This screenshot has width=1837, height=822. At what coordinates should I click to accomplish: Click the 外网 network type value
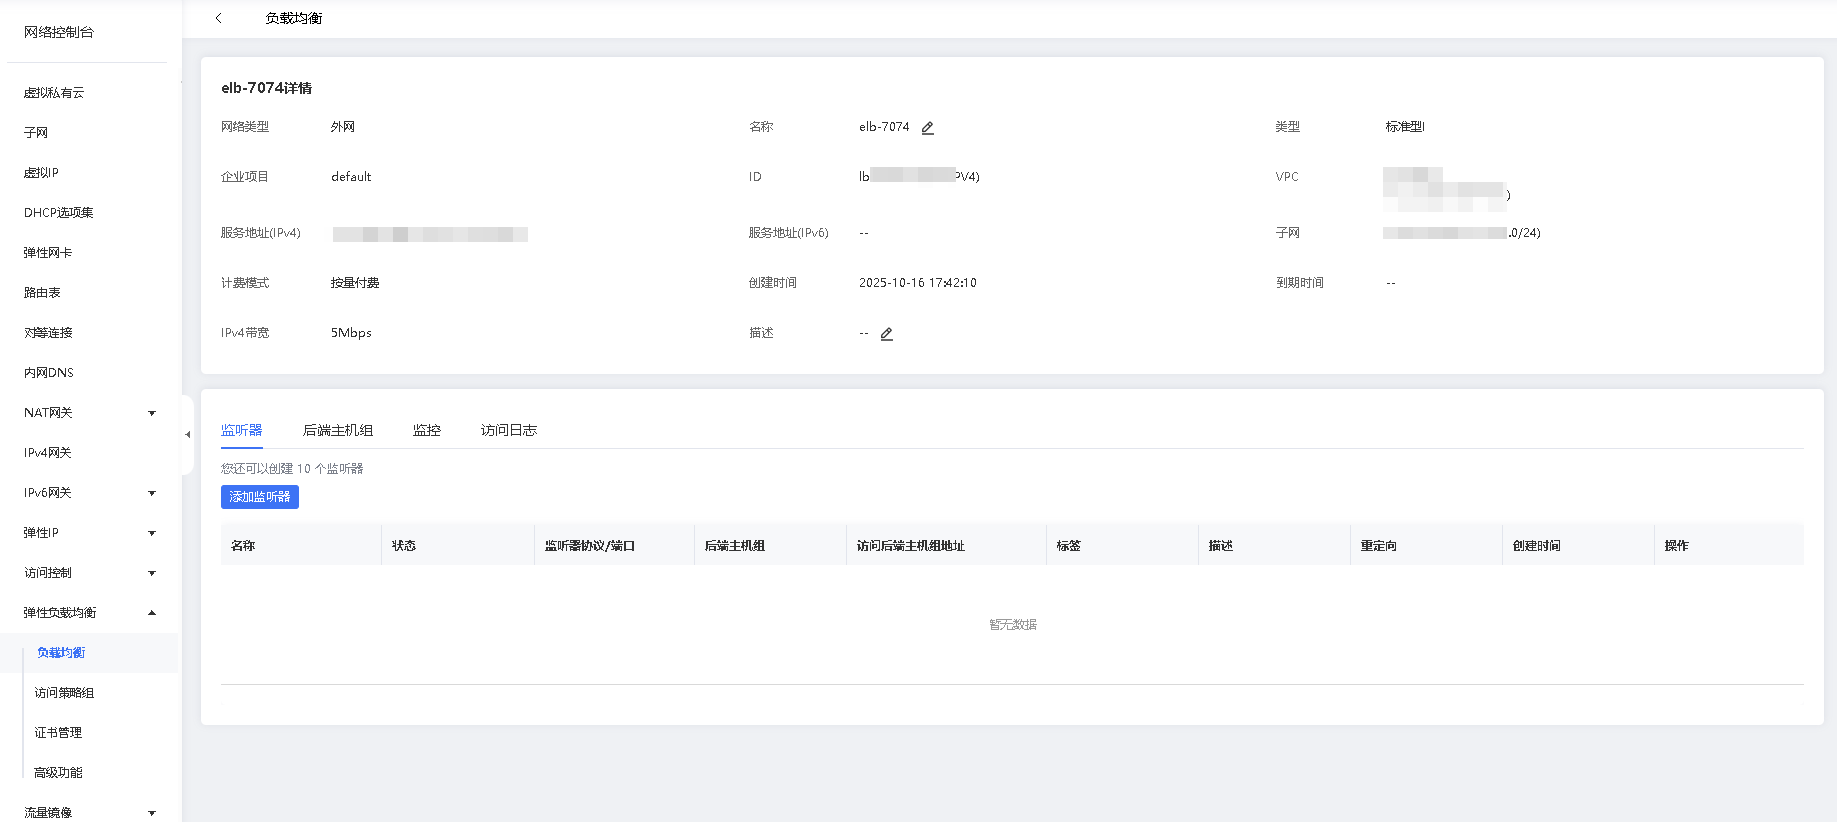point(343,127)
